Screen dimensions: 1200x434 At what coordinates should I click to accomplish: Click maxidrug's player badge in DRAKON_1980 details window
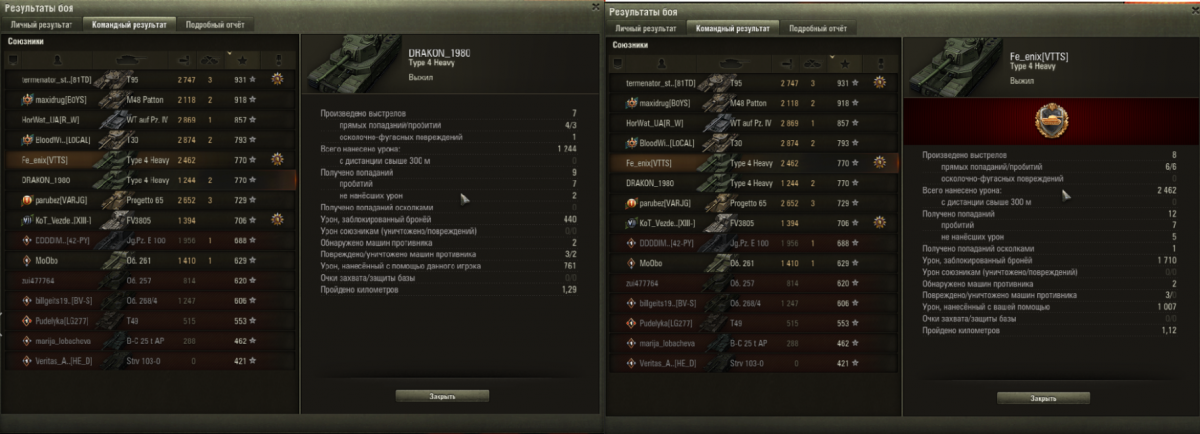(26, 100)
